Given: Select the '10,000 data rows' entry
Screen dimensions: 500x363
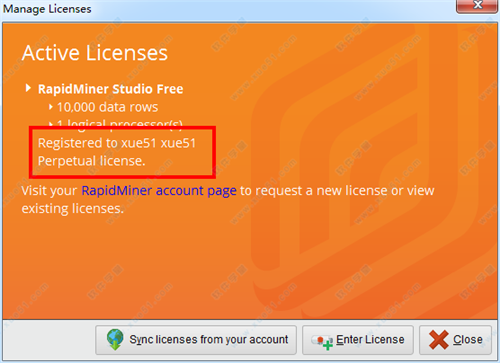Looking at the screenshot, I should (x=107, y=107).
